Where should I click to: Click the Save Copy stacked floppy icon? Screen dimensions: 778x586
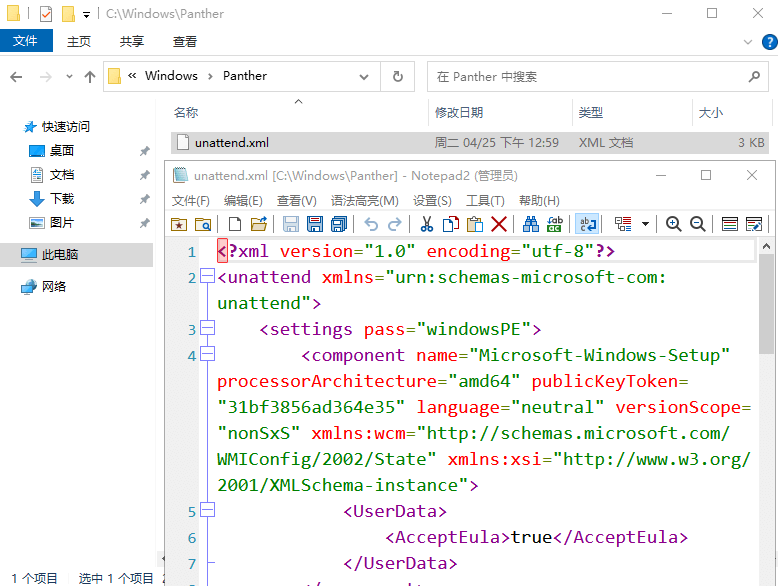338,224
